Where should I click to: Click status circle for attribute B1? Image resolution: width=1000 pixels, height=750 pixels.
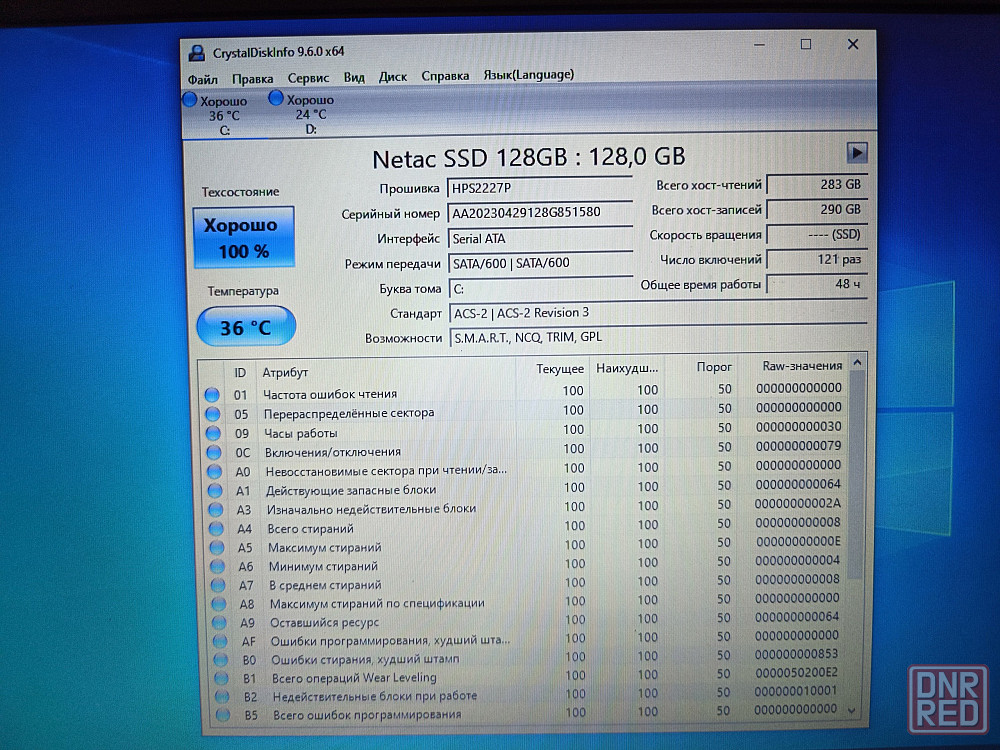221,678
